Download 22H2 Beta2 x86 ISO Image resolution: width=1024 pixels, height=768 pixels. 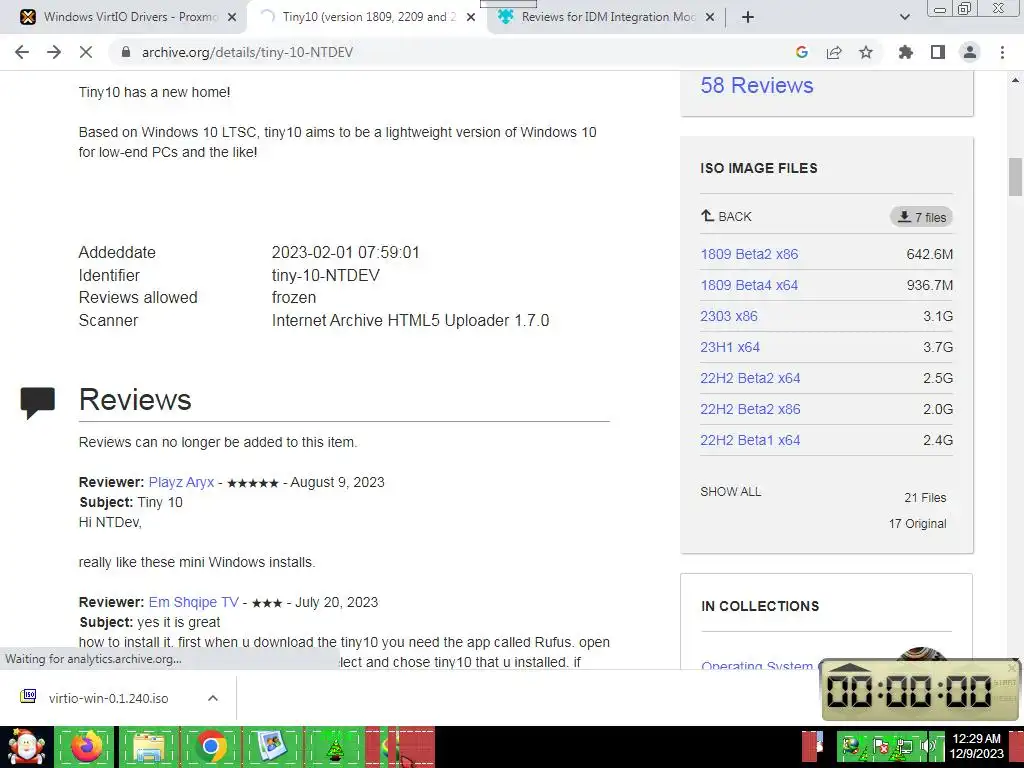750,409
